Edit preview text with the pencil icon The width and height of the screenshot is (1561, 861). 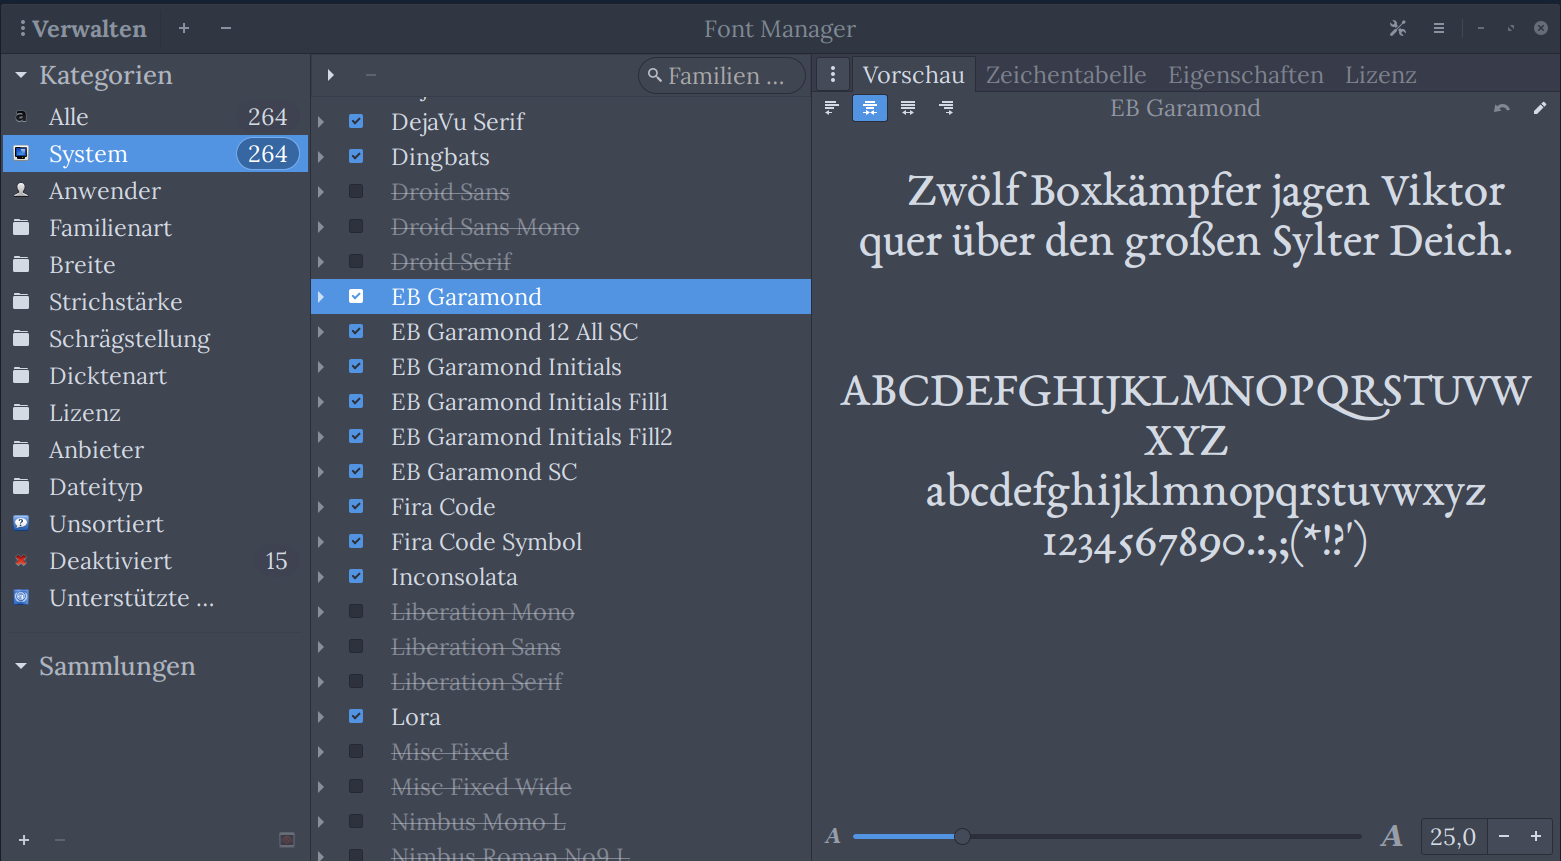pos(1540,108)
